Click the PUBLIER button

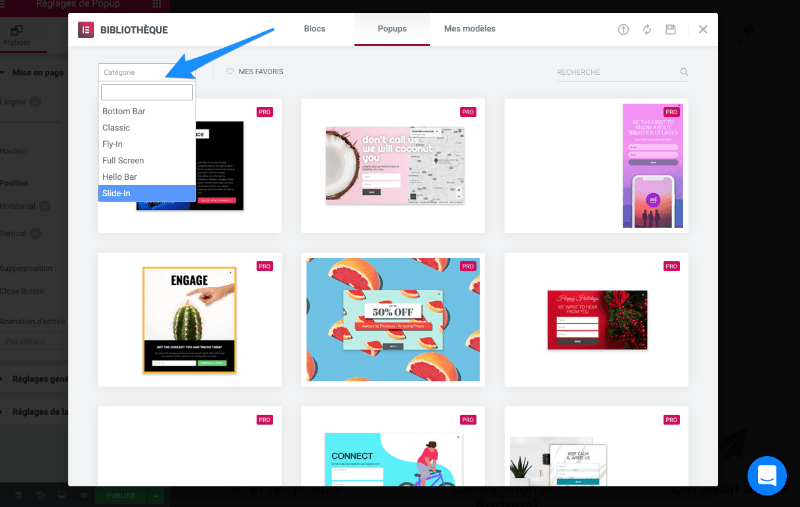point(121,495)
